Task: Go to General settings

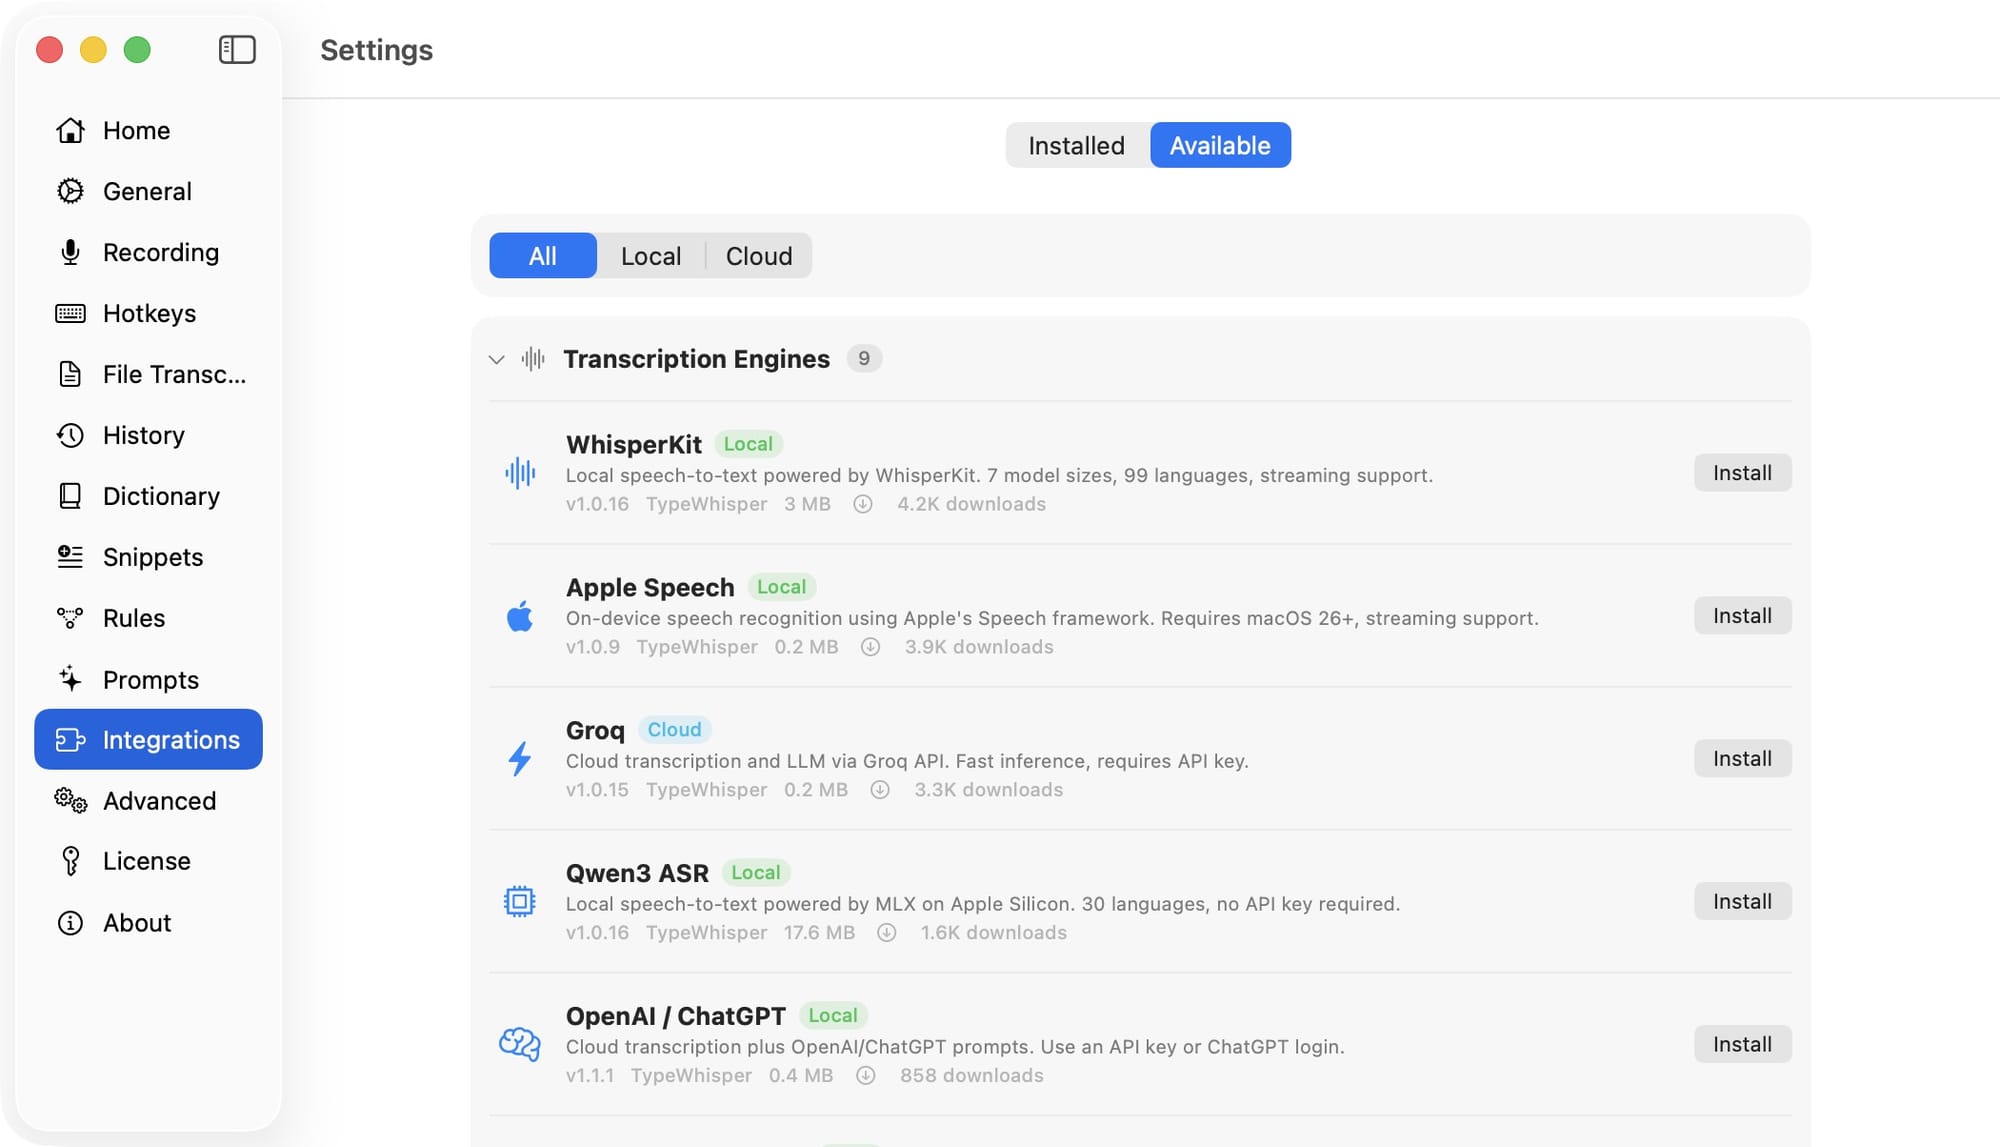Action: coord(148,191)
